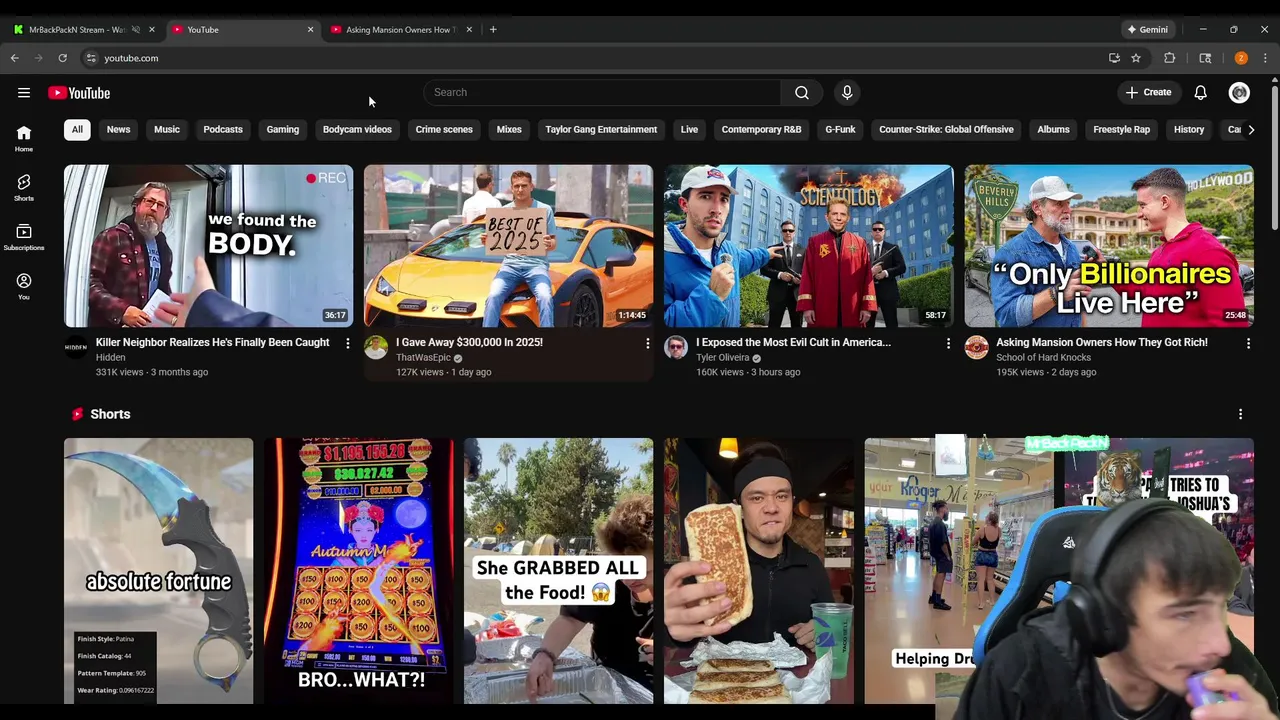Open ThatWasEpic channel avatar
The image size is (1280, 720).
point(376,347)
